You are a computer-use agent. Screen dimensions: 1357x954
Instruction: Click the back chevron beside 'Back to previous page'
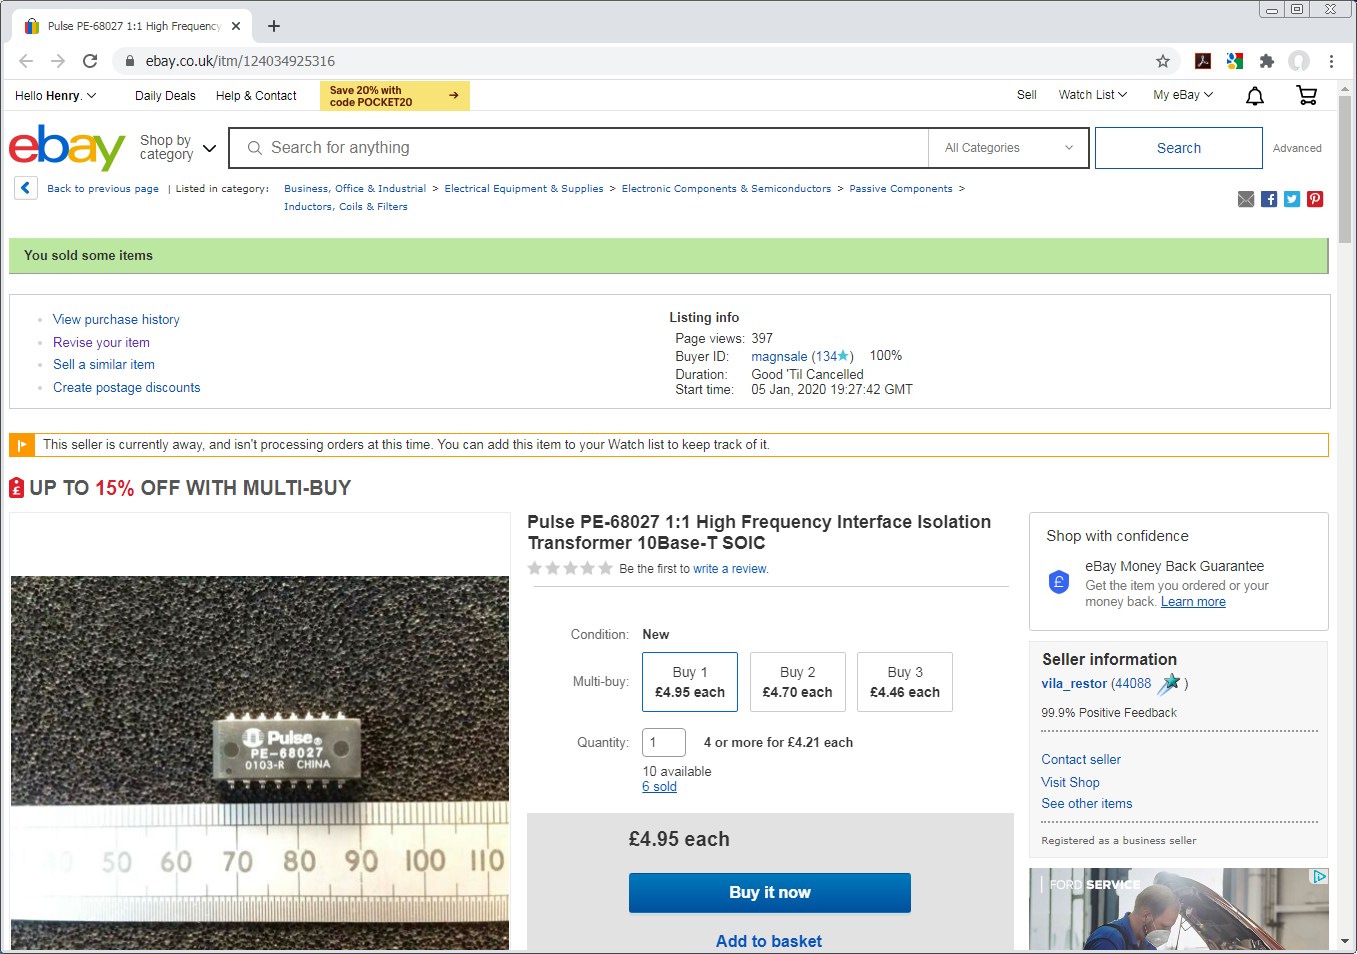pyautogui.click(x=26, y=188)
